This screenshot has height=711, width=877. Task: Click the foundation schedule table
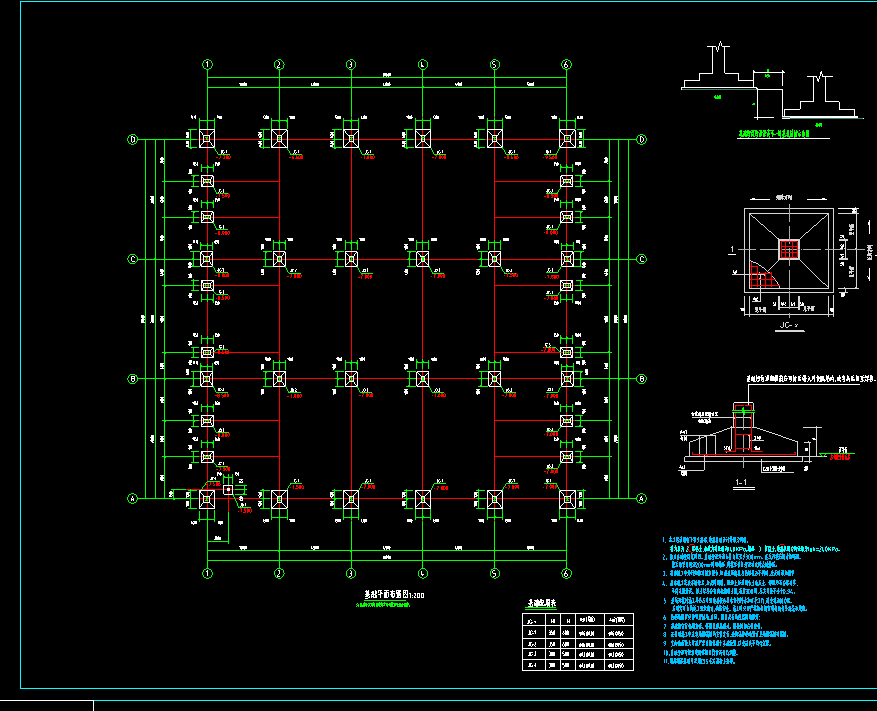(578, 643)
